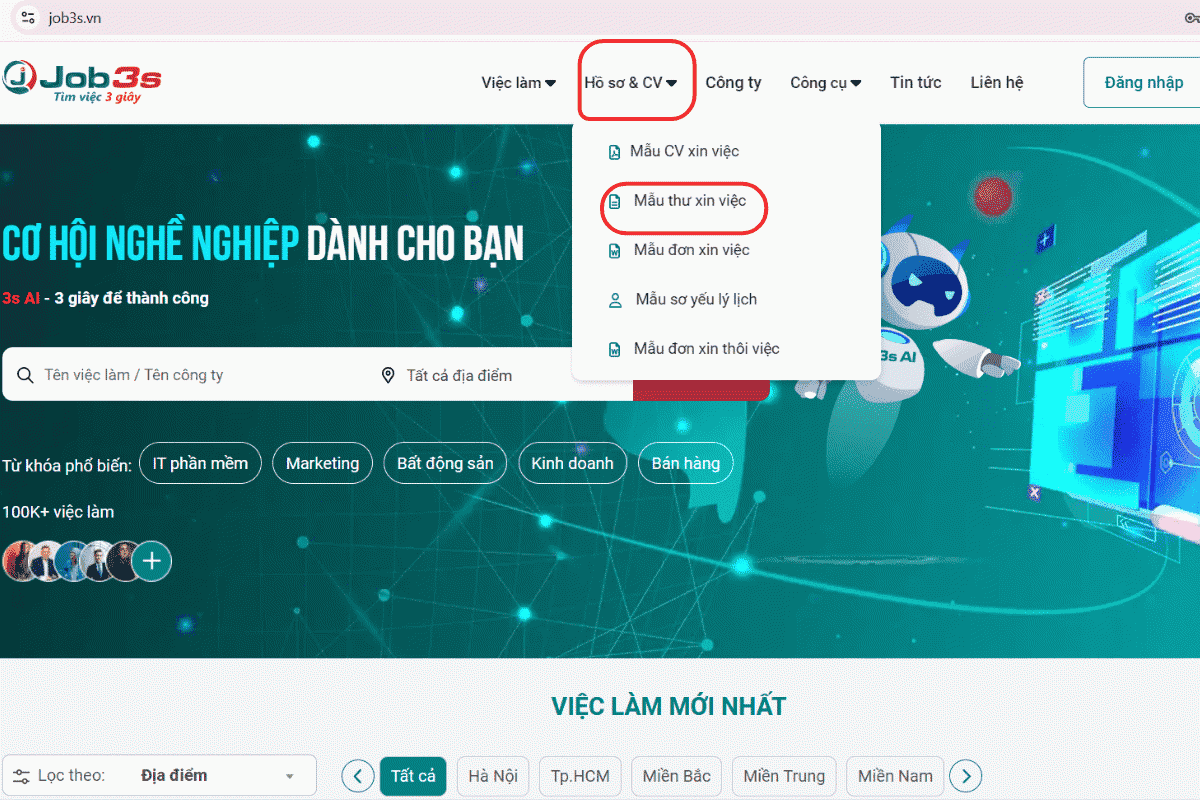Select the Mẫu CV xin việc document icon
The height and width of the screenshot is (800, 1200).
tap(613, 151)
